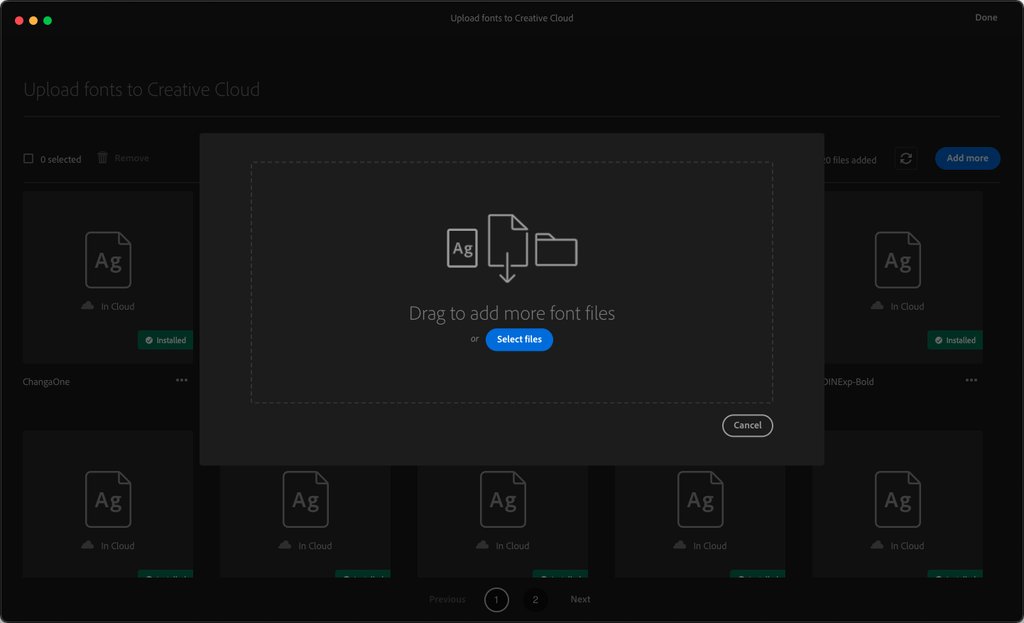
Task: Click the refresh sync icon near Add more
Action: (x=906, y=158)
